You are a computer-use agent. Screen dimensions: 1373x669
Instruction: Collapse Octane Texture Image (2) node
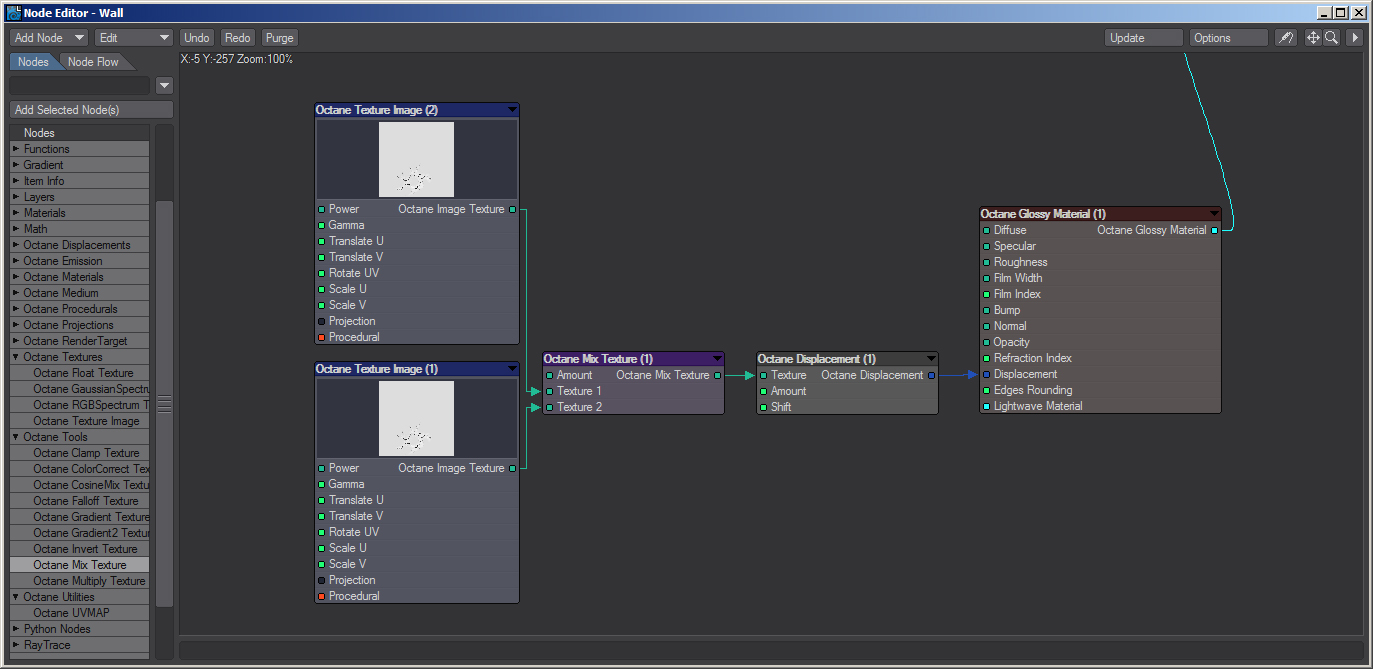pos(512,110)
